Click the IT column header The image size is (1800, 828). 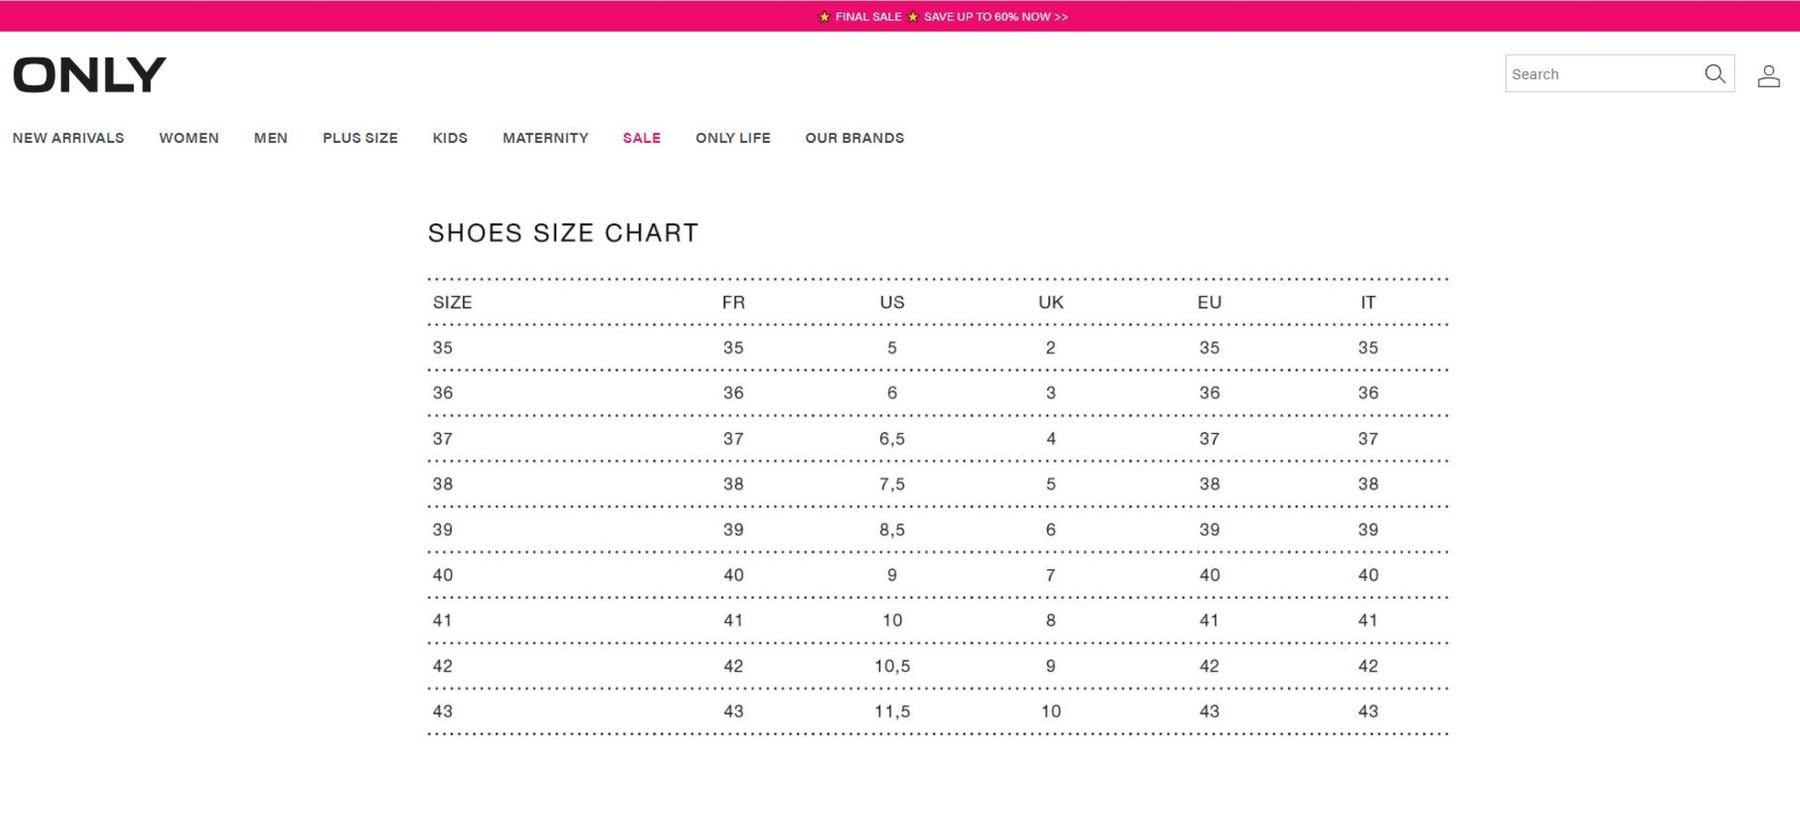[1368, 302]
